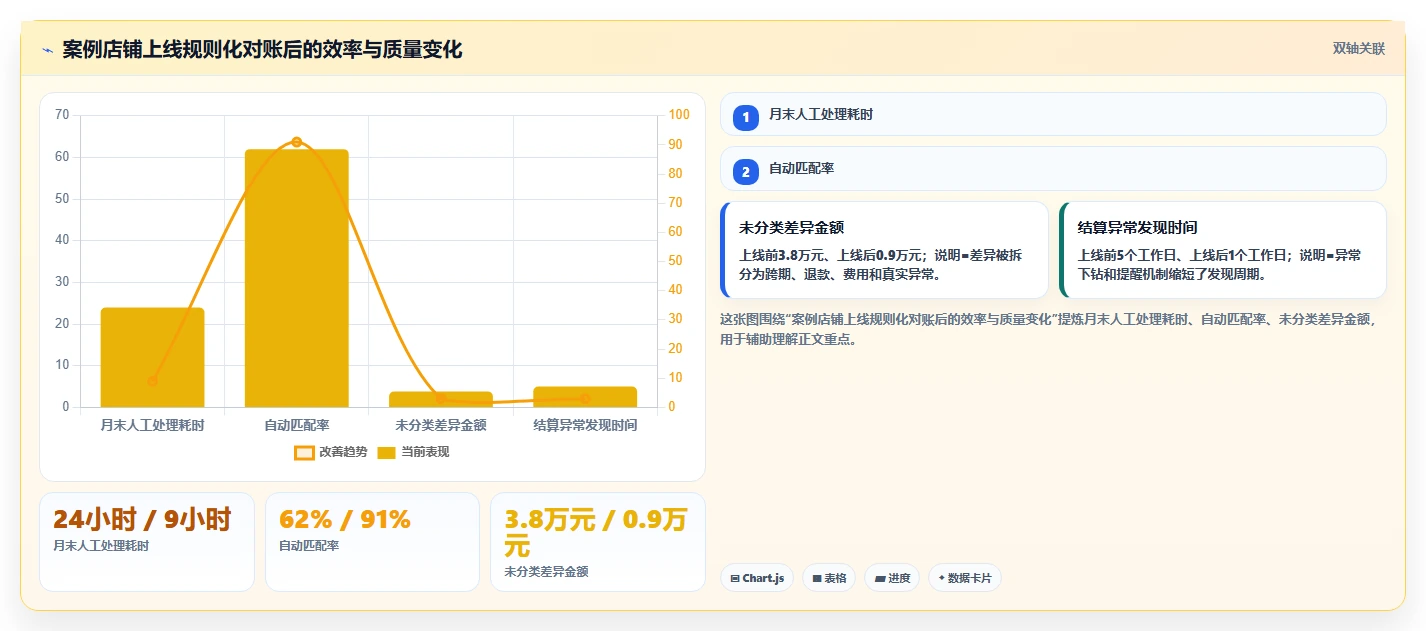Image resolution: width=1426 pixels, height=631 pixels.
Task: Click the 表格 tag
Action: click(829, 578)
